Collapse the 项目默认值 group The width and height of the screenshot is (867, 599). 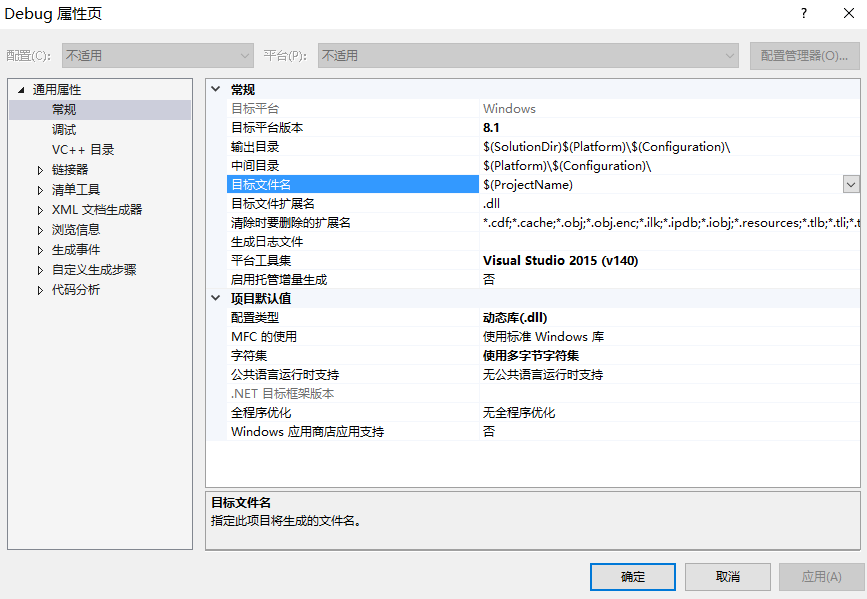pos(216,297)
